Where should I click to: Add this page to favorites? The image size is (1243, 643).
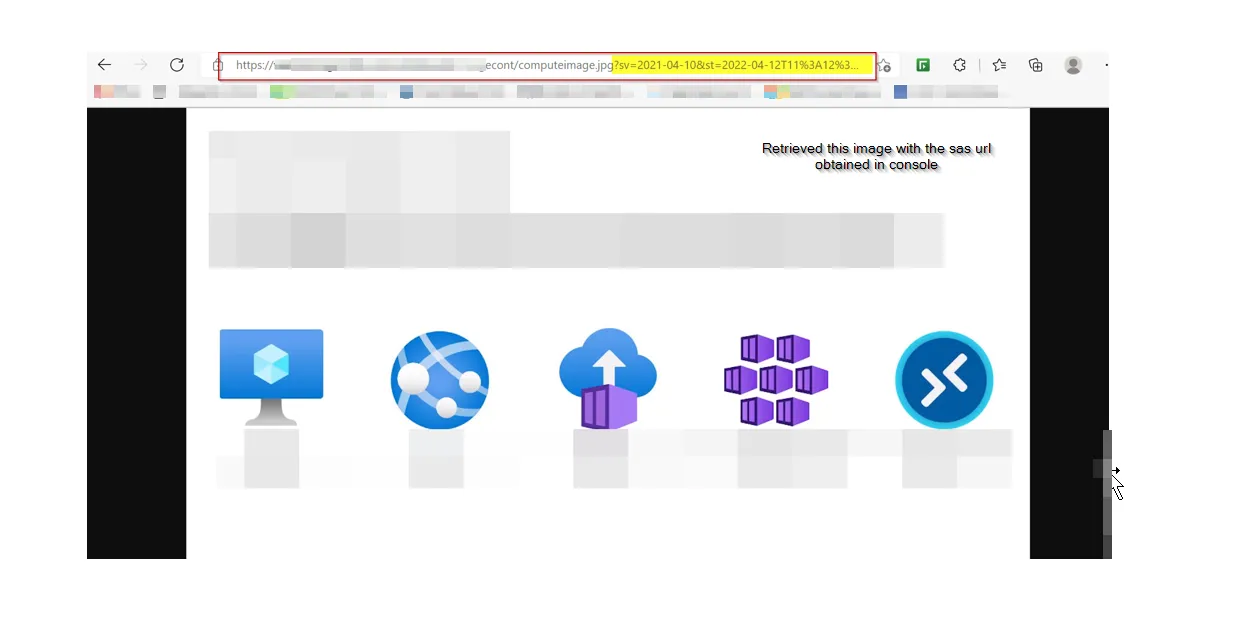(884, 65)
